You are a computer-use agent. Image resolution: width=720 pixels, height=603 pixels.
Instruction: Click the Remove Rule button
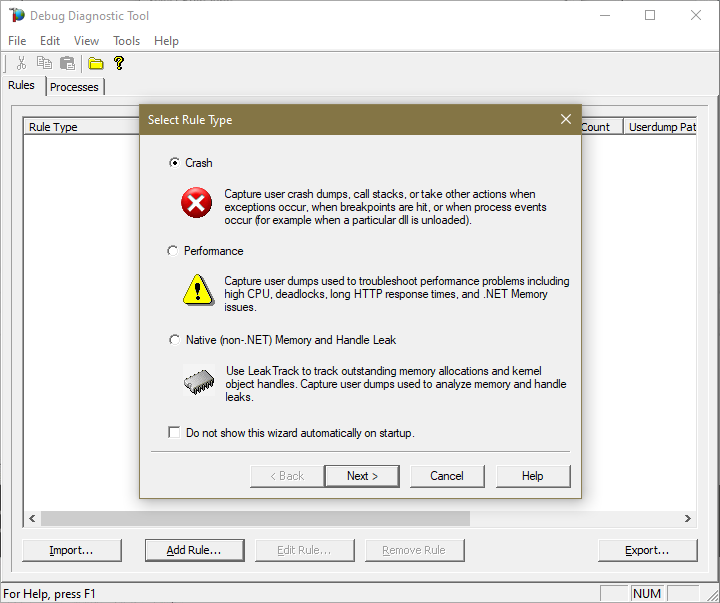pos(415,550)
